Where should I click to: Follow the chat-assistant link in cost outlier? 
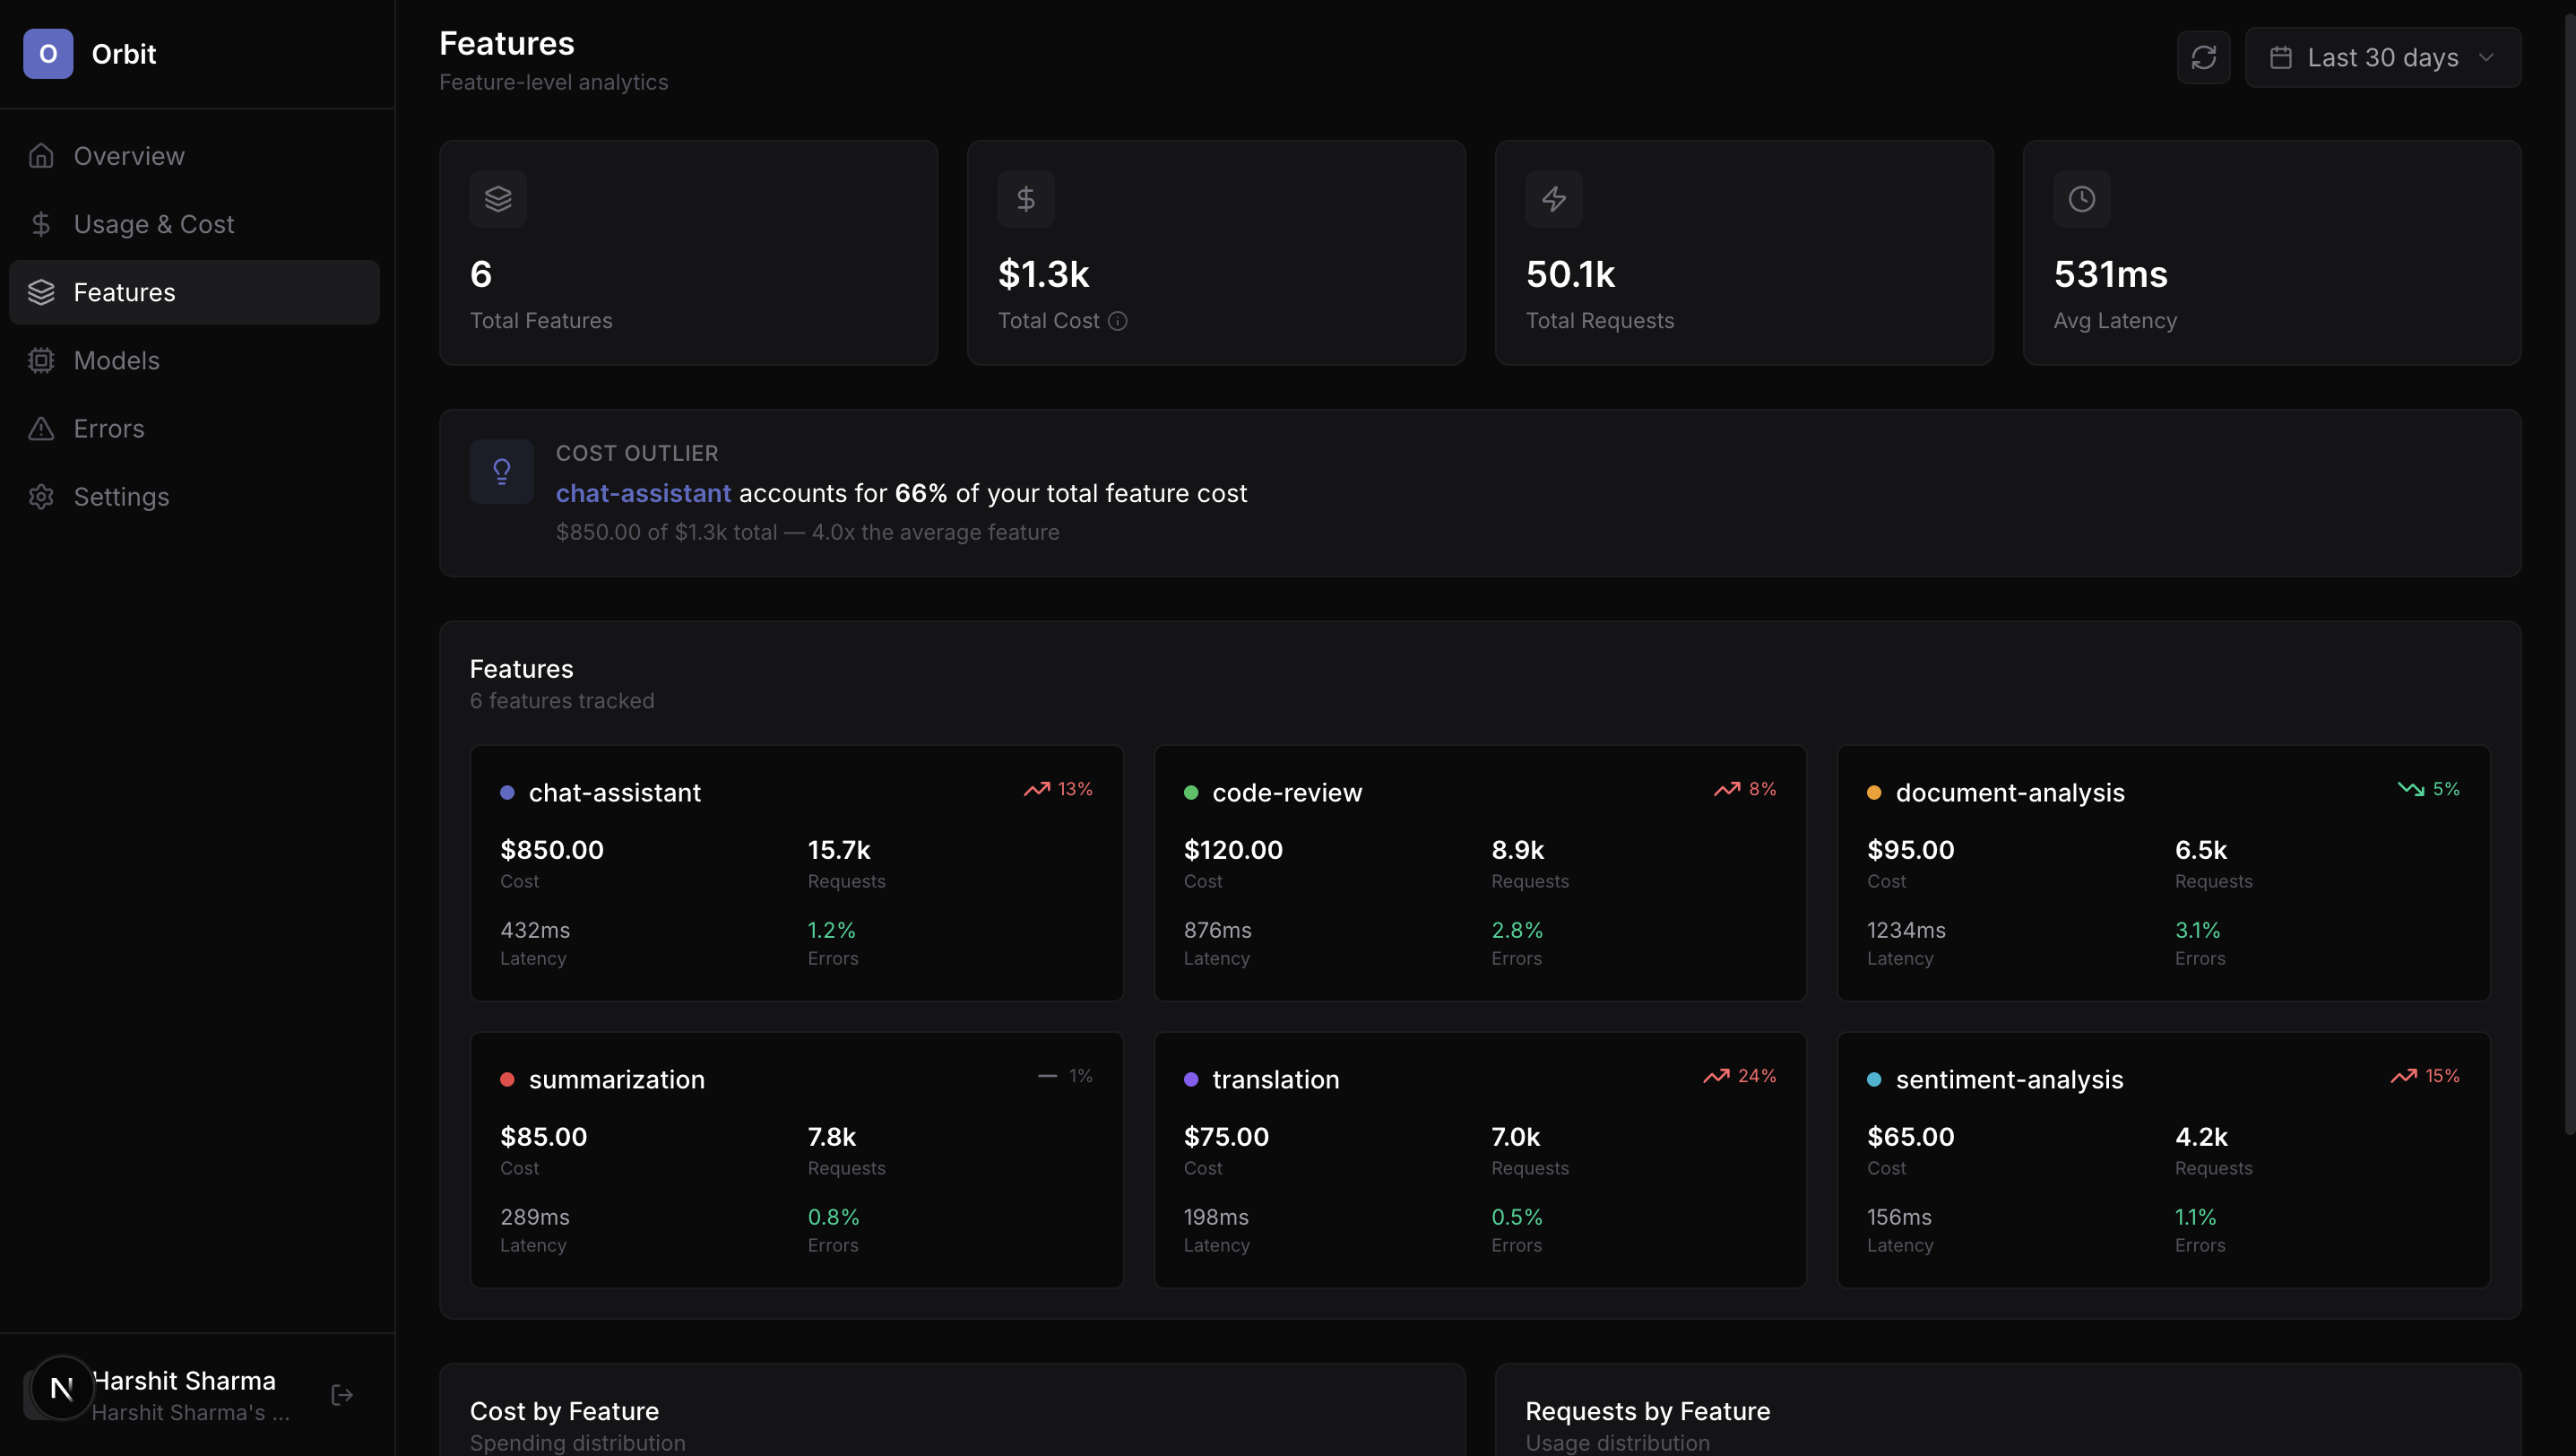pyautogui.click(x=643, y=493)
